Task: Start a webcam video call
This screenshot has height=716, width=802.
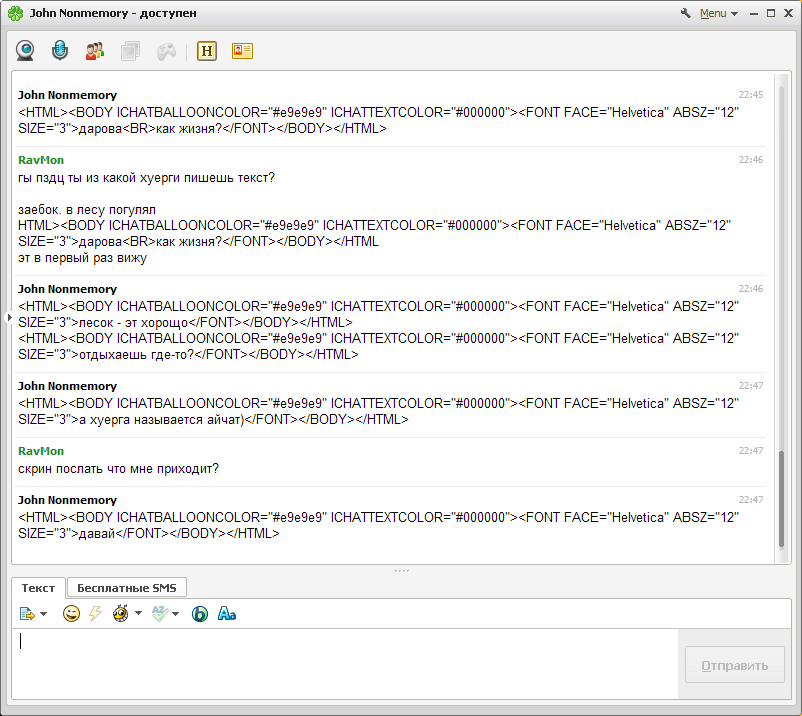Action: point(25,51)
